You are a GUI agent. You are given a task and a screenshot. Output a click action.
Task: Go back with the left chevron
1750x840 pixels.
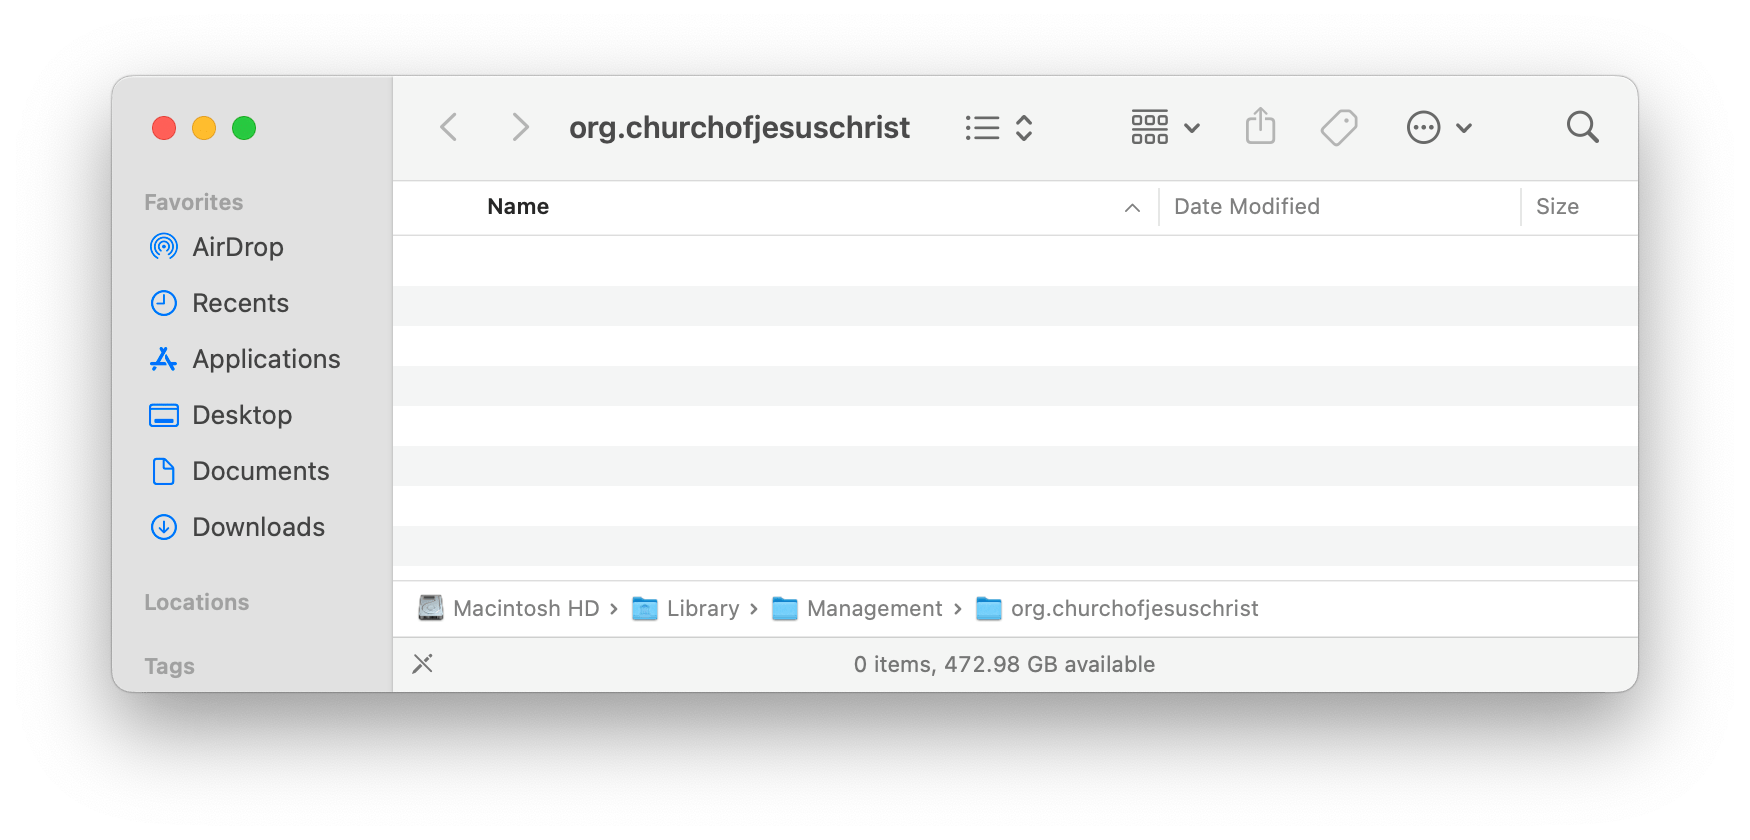click(x=449, y=127)
